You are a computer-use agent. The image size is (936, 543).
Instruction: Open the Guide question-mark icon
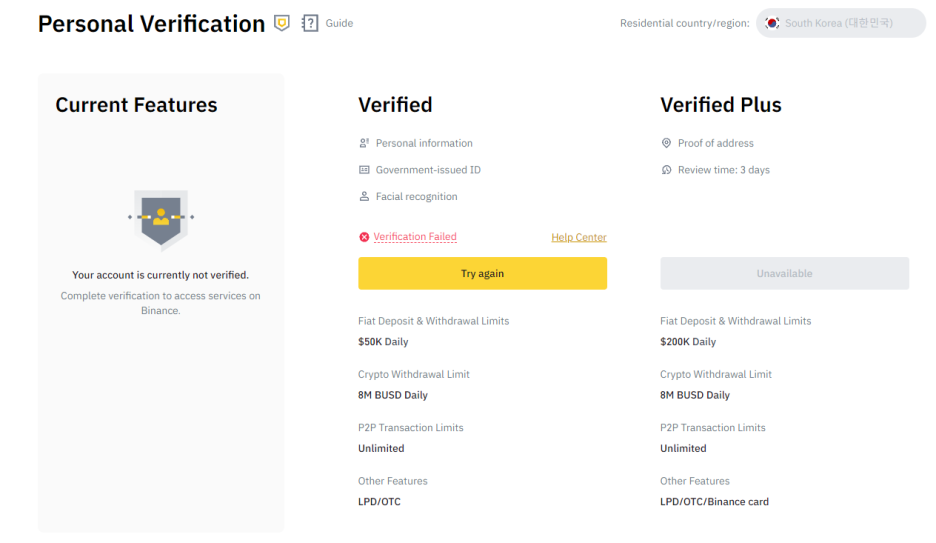pos(310,23)
